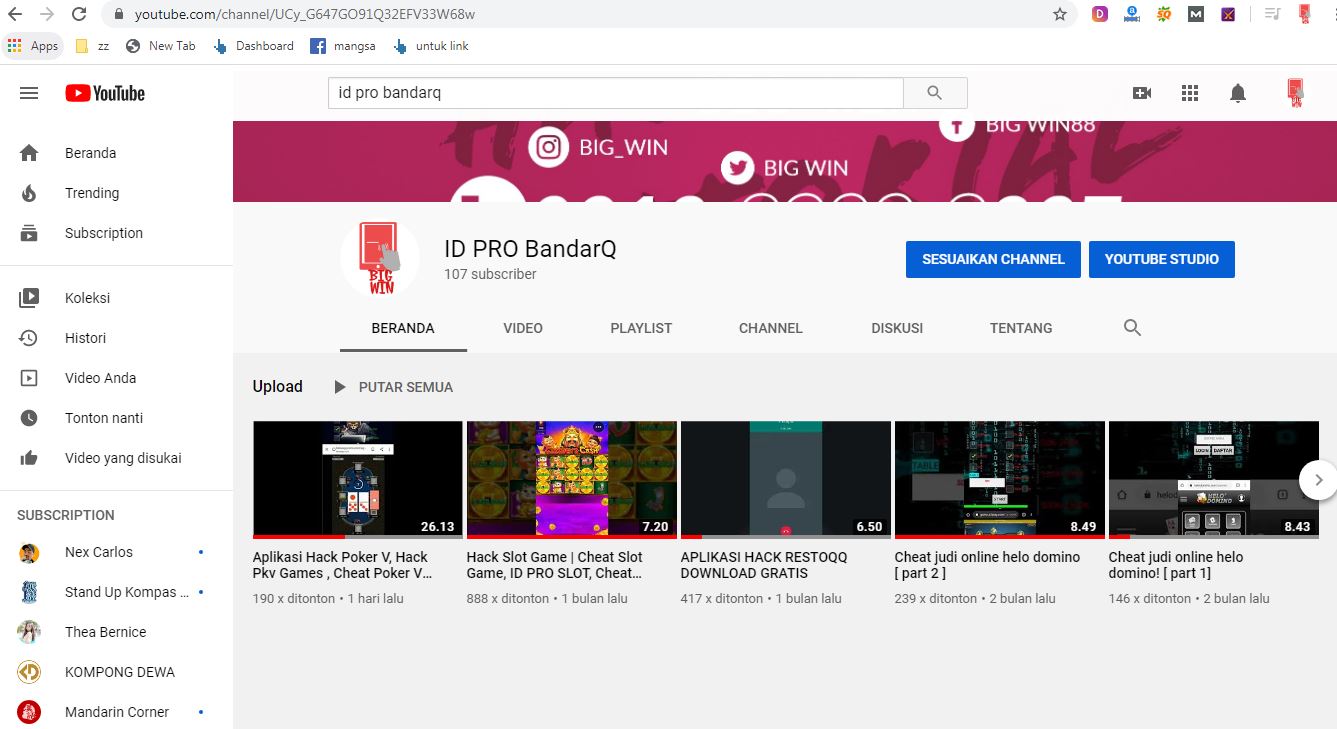
Task: Click the browser reload button
Action: [79, 14]
